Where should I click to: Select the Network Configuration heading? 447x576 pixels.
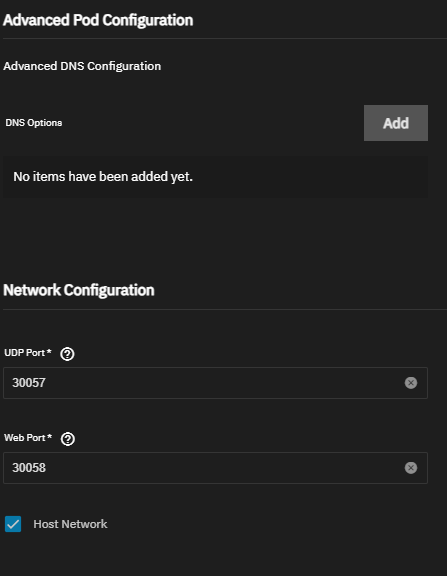79,290
